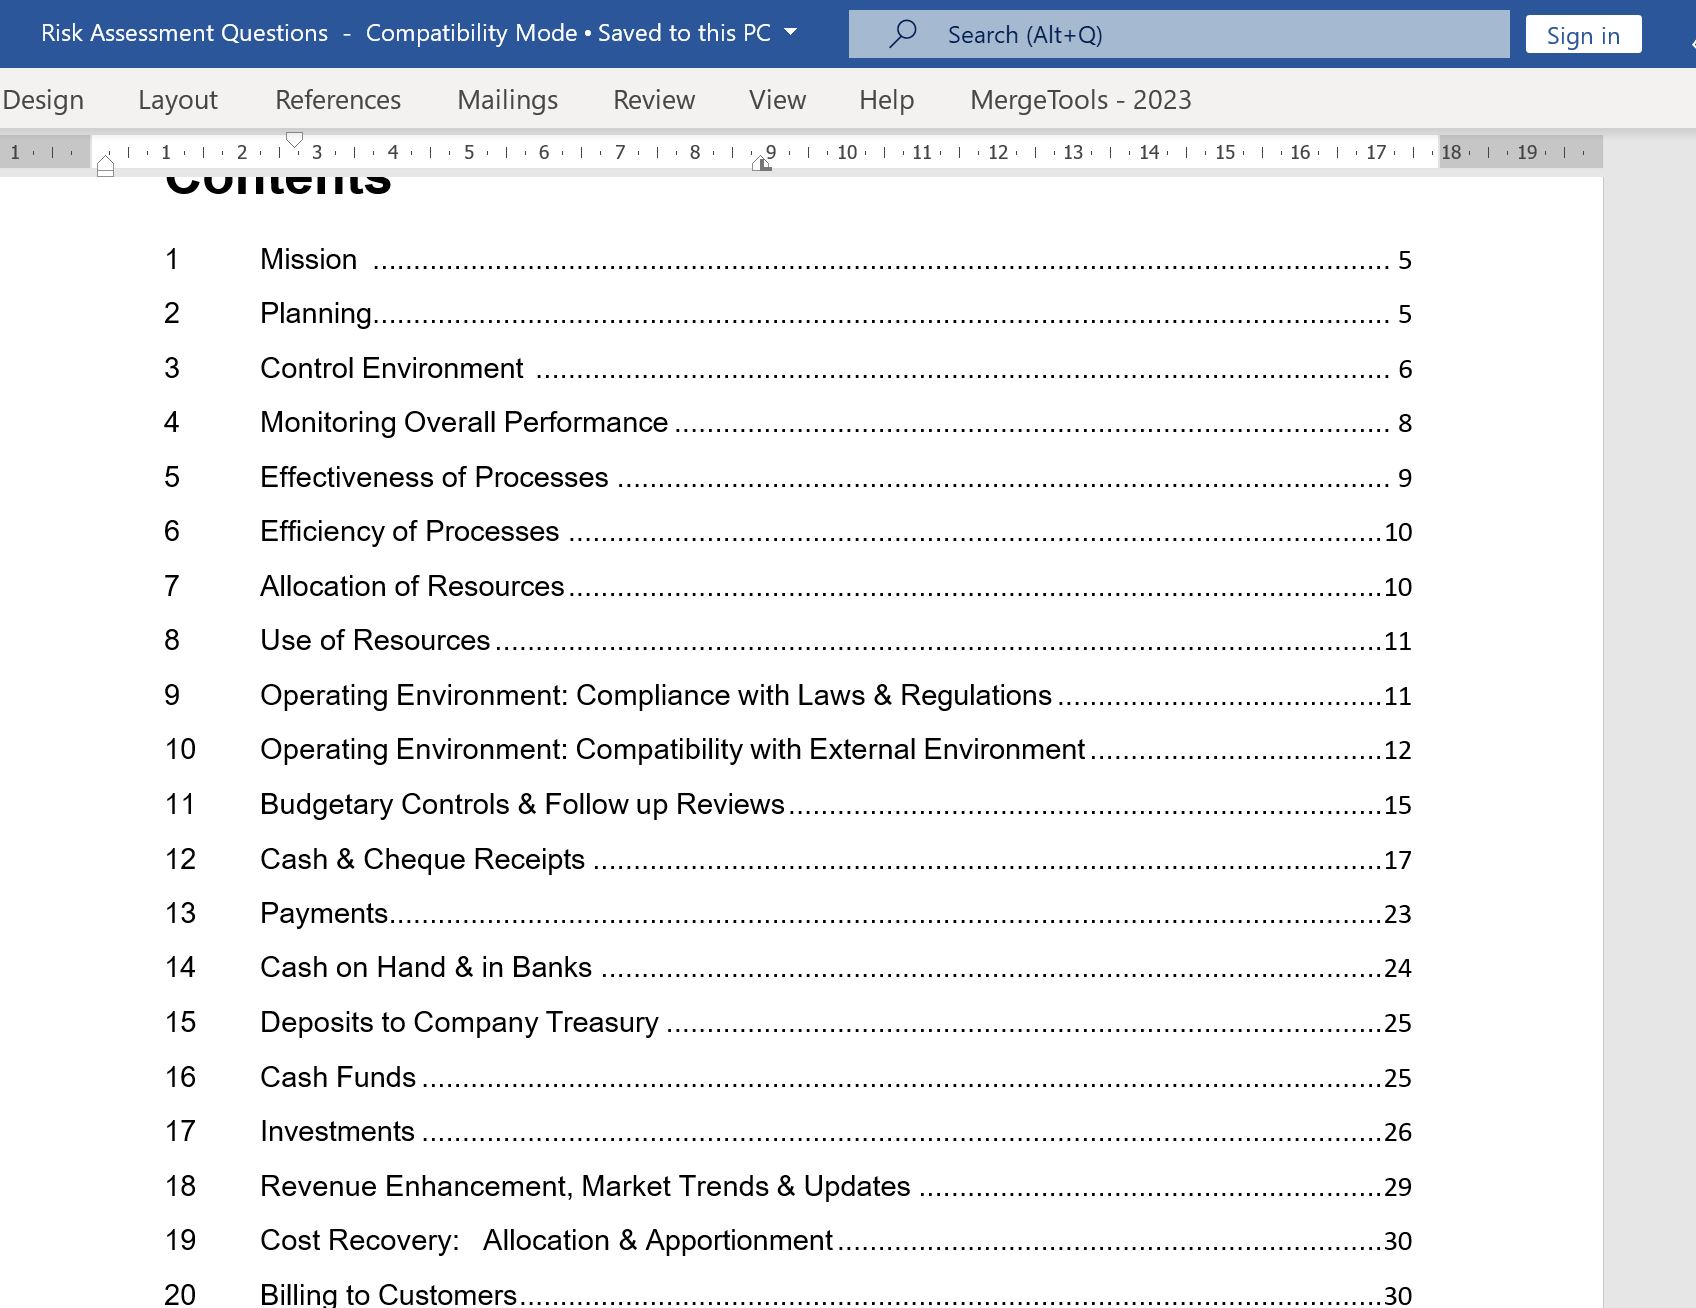Go to the Review tab
Viewport: 1696px width, 1308px height.
point(653,100)
